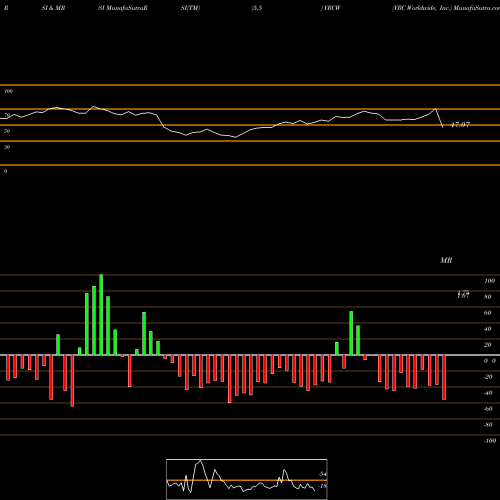Click the -18 value in mini chart
This screenshot has width=500, height=500.
[322, 486]
